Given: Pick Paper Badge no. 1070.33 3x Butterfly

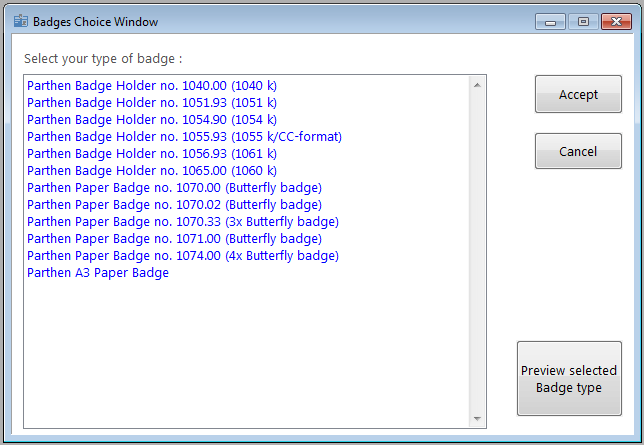Looking at the screenshot, I should (183, 222).
